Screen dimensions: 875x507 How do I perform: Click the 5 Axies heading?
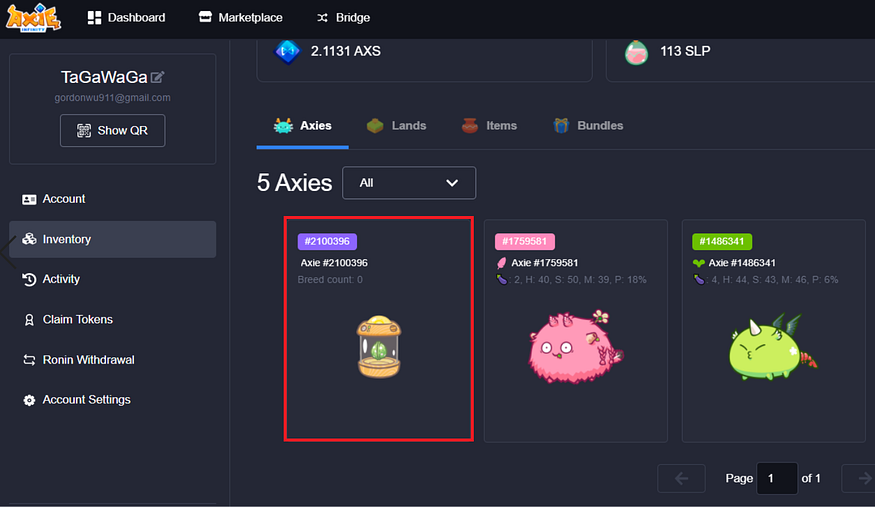pos(294,183)
